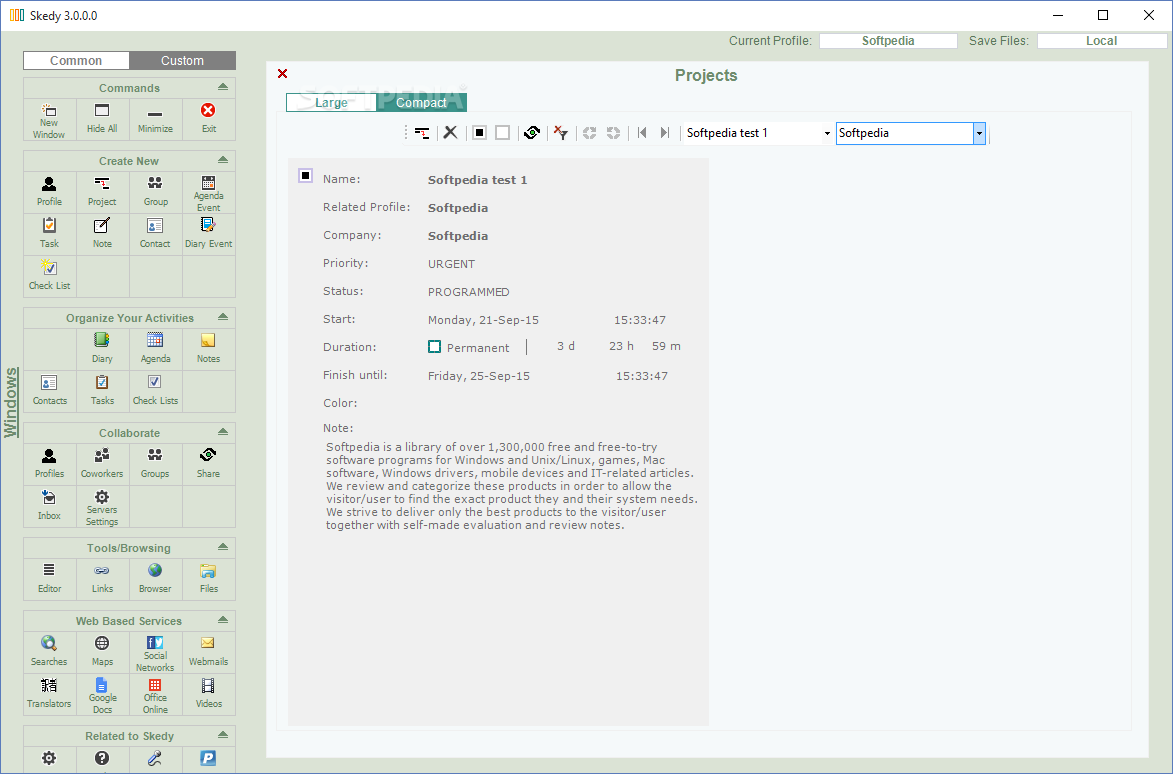The width and height of the screenshot is (1173, 774).
Task: Open the Tasks organizer
Action: click(x=102, y=391)
